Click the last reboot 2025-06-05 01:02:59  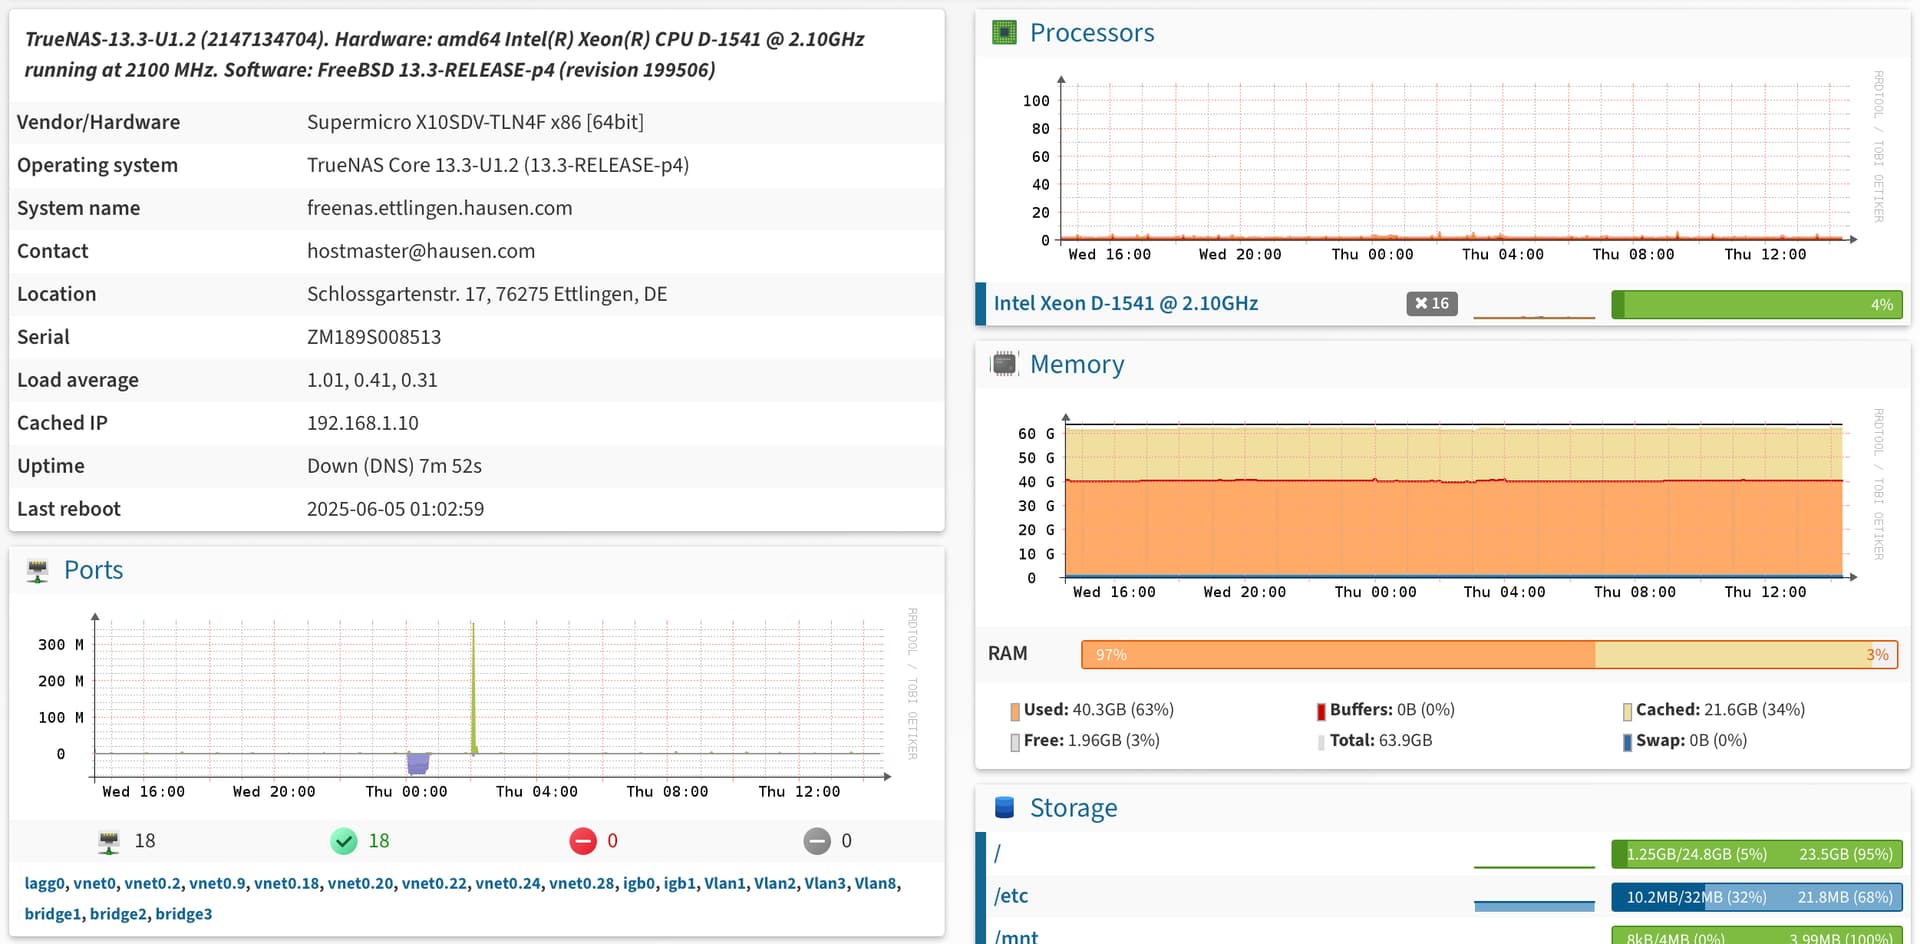395,509
